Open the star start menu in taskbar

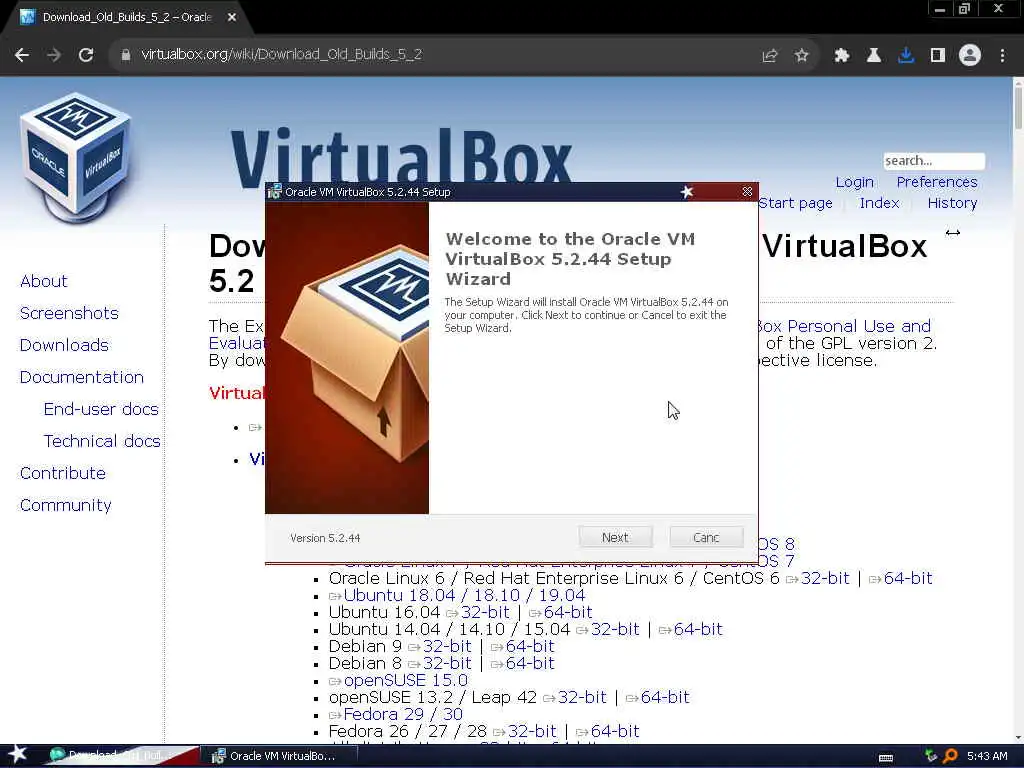click(x=17, y=755)
